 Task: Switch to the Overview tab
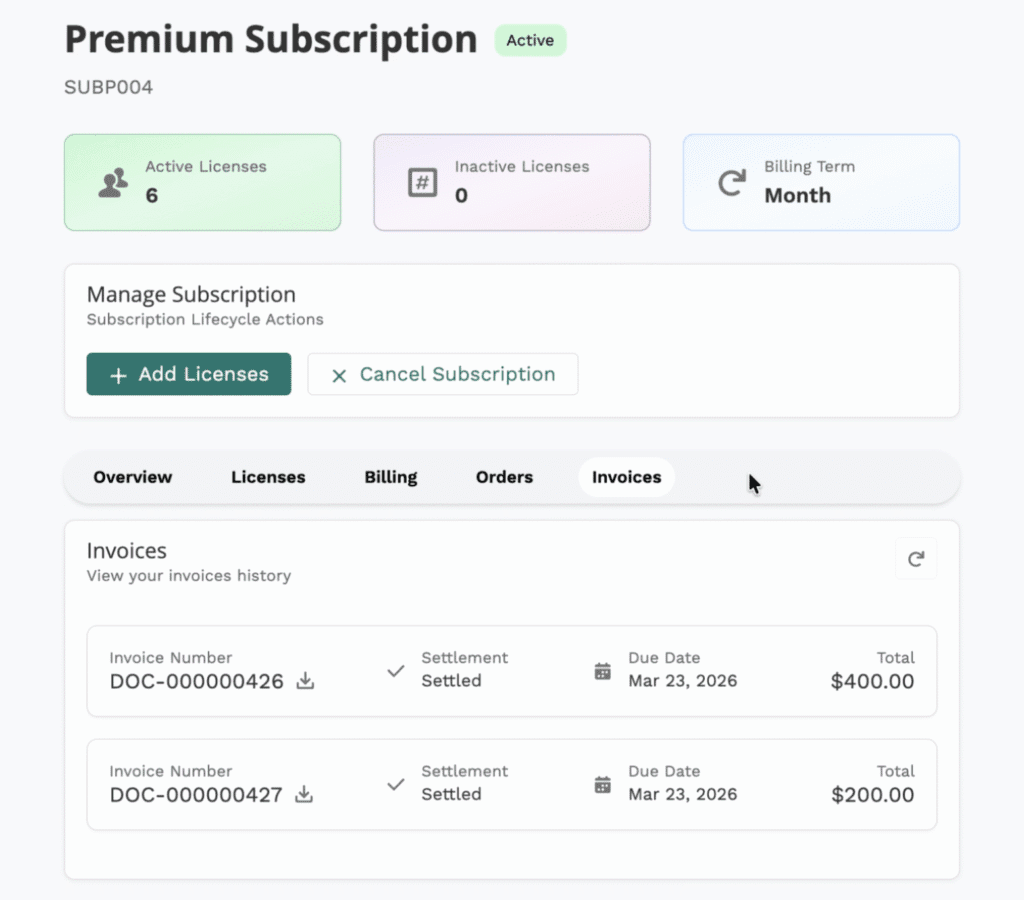(x=132, y=477)
